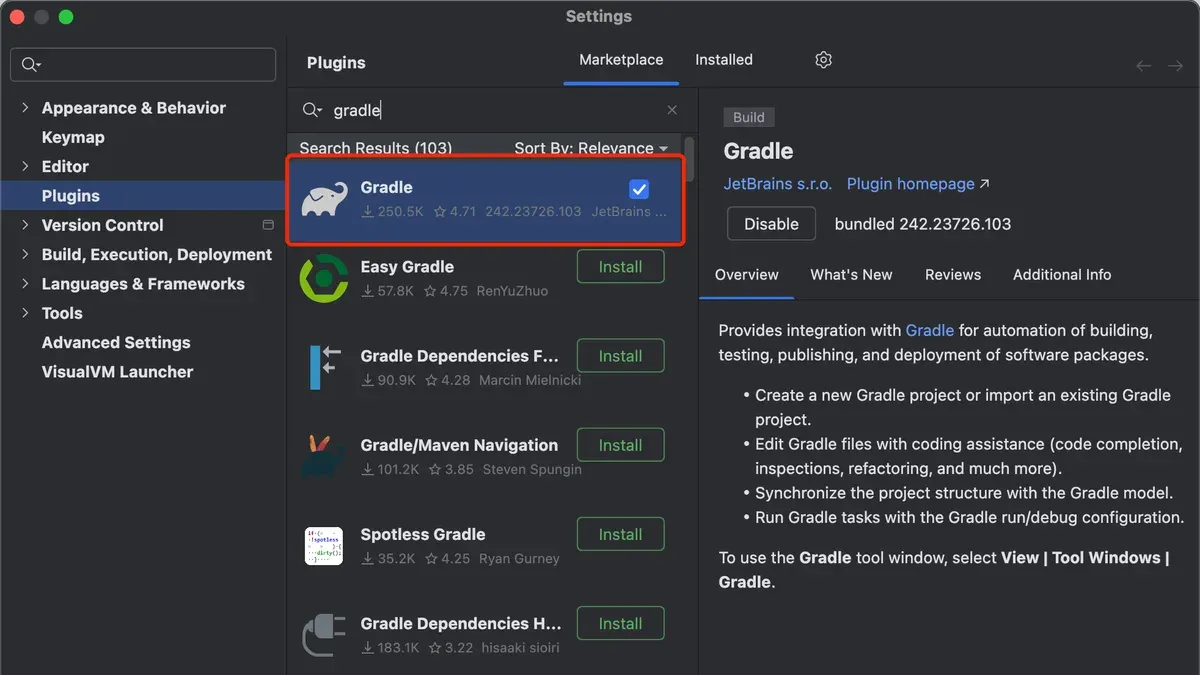Clear the gradle search text

point(672,110)
